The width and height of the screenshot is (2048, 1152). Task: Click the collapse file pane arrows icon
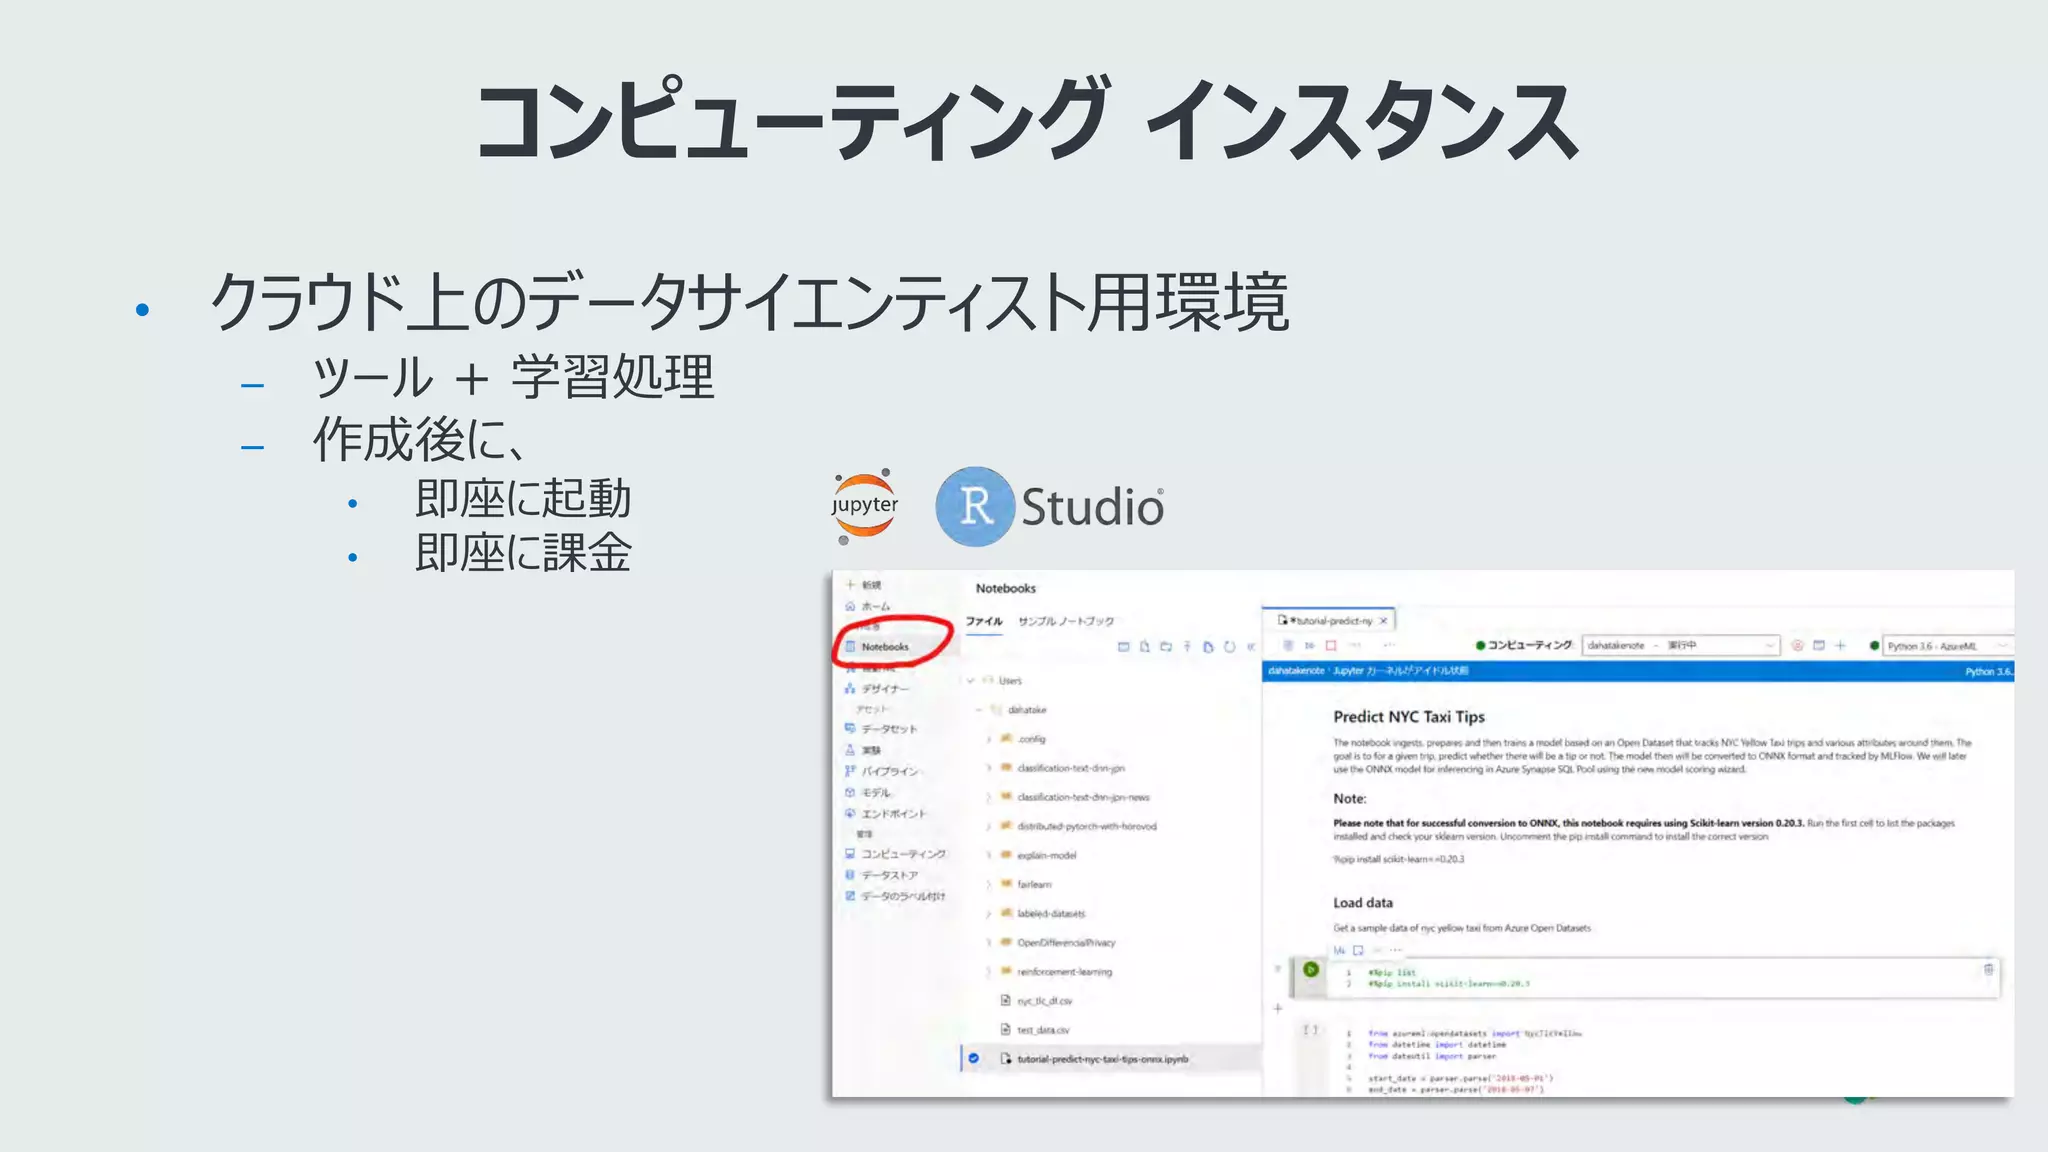[x=1250, y=647]
